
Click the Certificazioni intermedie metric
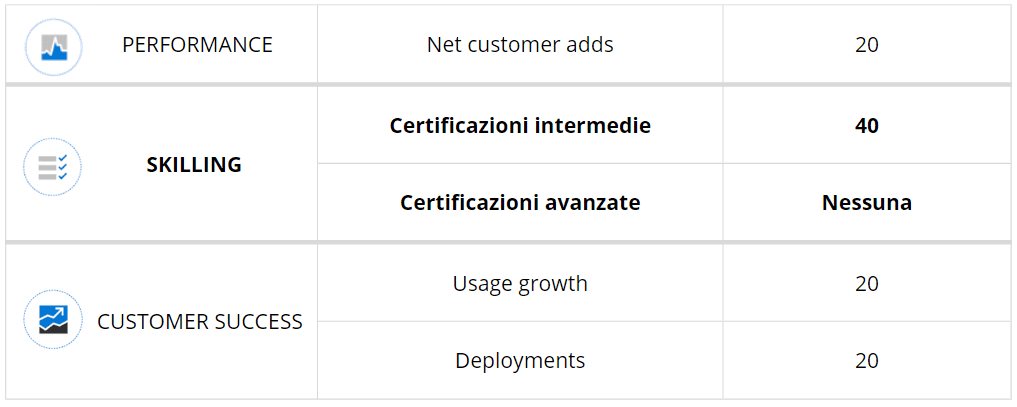coord(520,126)
